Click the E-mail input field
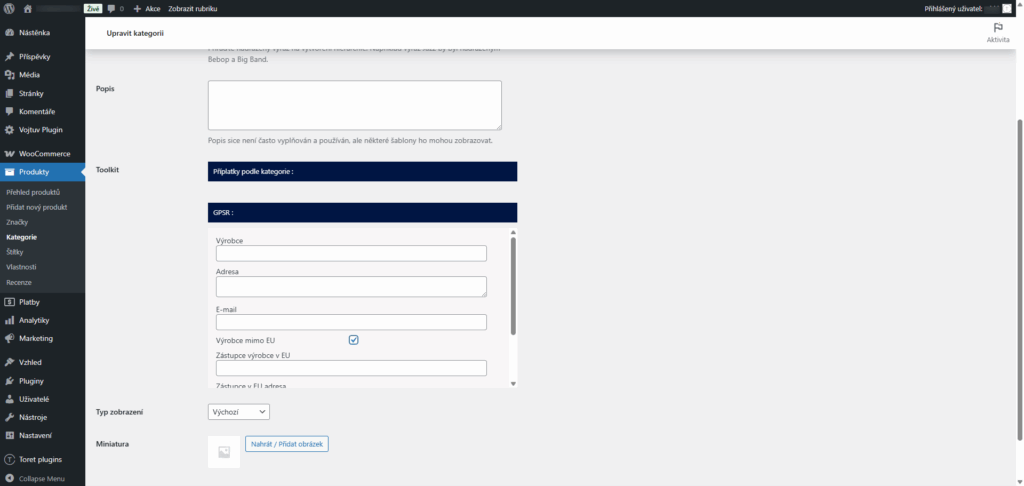This screenshot has height=486, width=1024. [x=351, y=322]
